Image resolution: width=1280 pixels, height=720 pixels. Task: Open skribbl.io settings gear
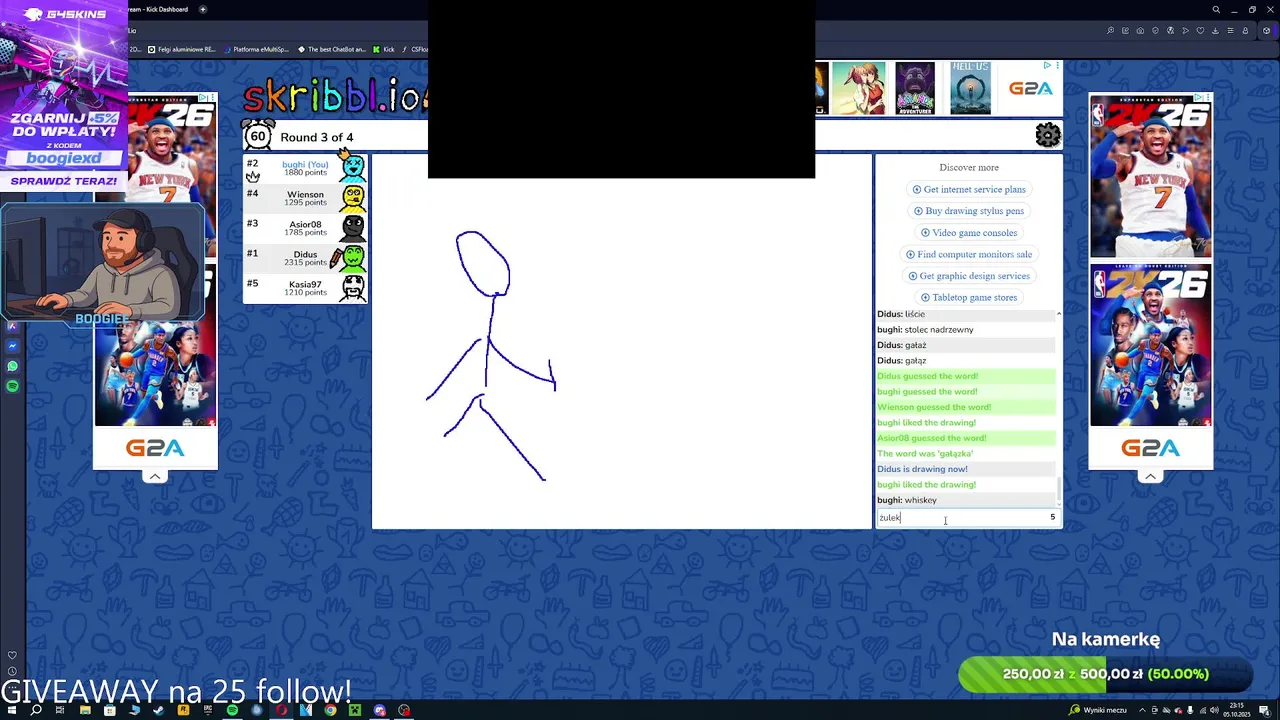(1048, 135)
